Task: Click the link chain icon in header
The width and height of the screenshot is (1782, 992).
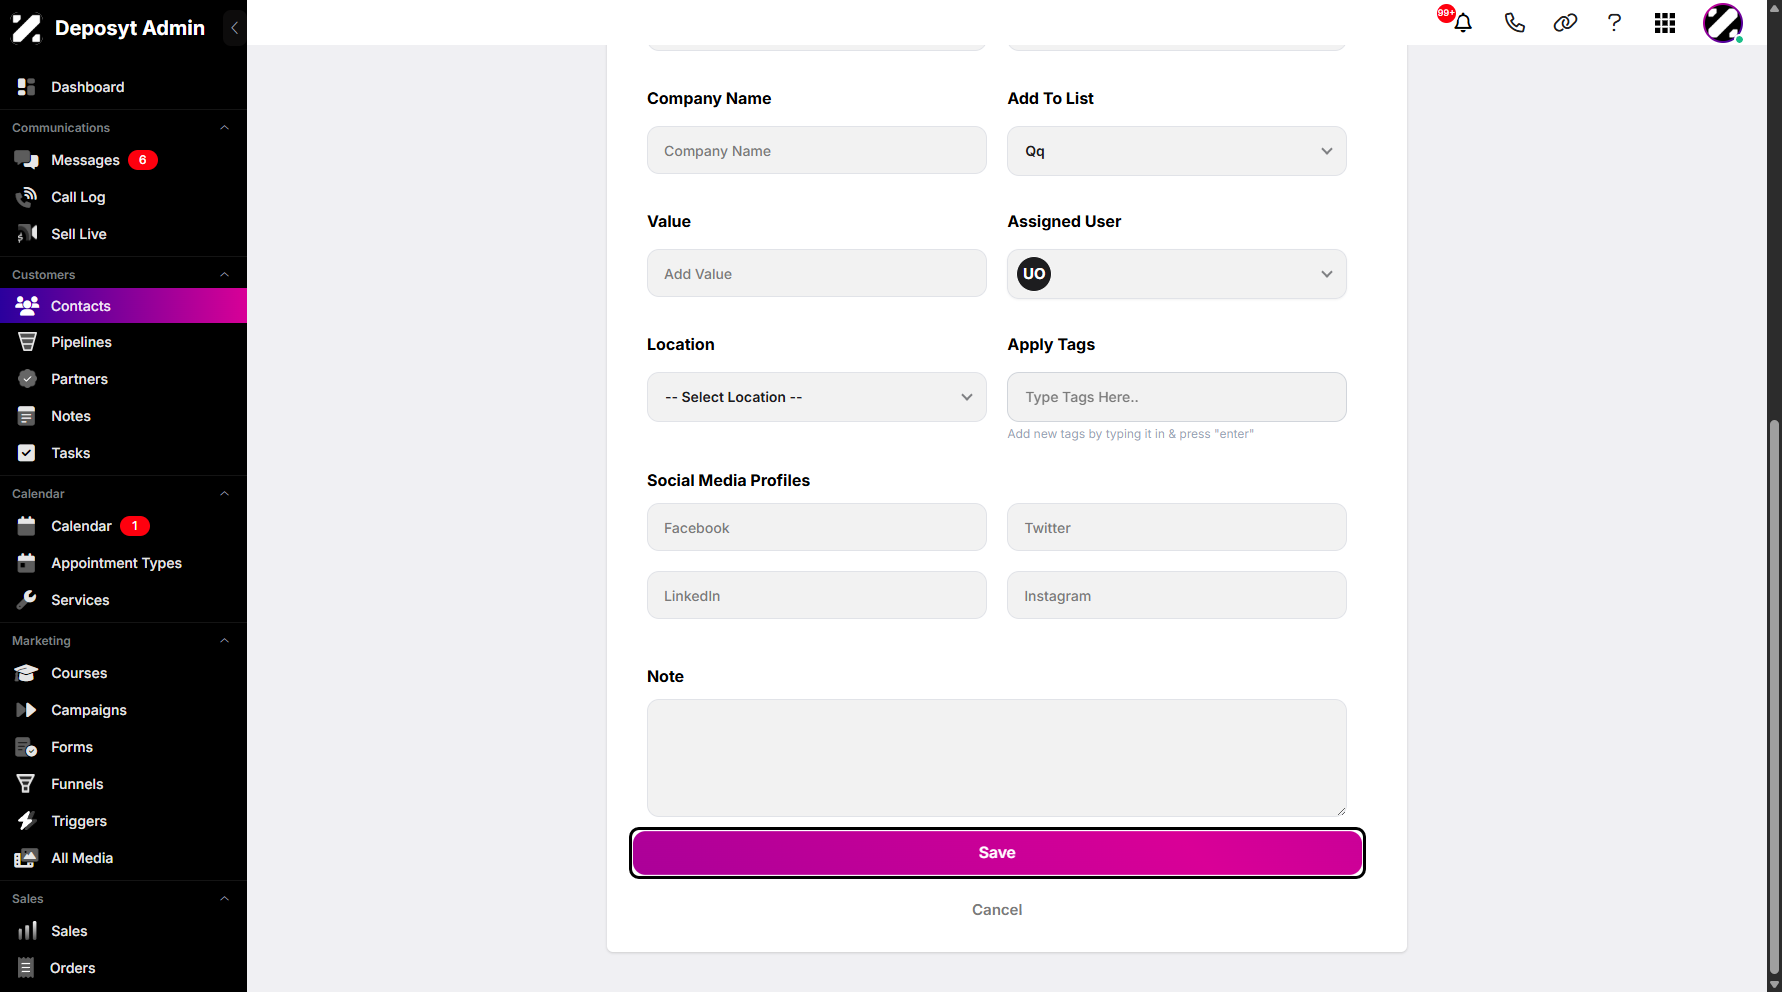Action: click(1565, 22)
